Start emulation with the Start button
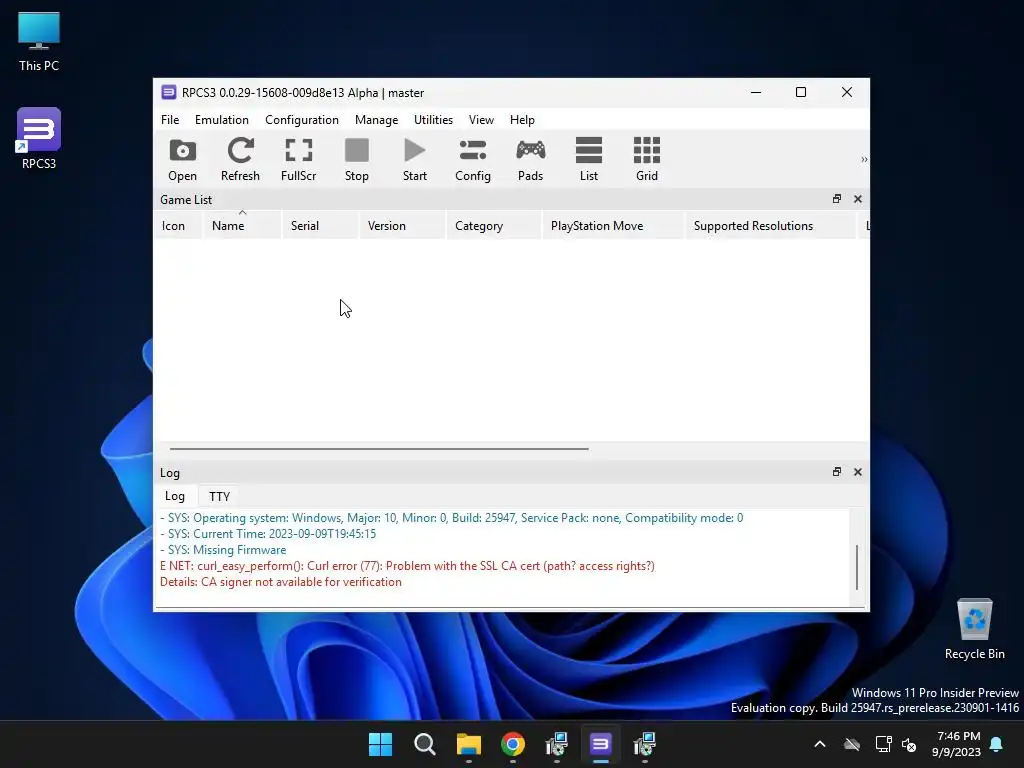This screenshot has height=768, width=1024. [x=415, y=160]
